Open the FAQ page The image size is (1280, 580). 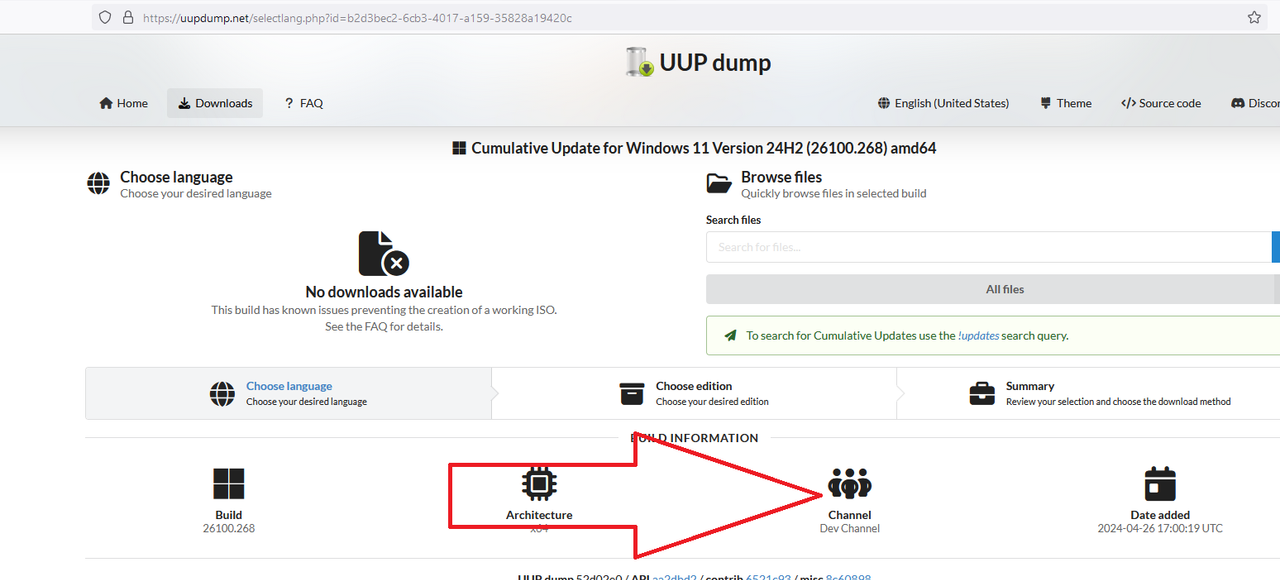(304, 103)
